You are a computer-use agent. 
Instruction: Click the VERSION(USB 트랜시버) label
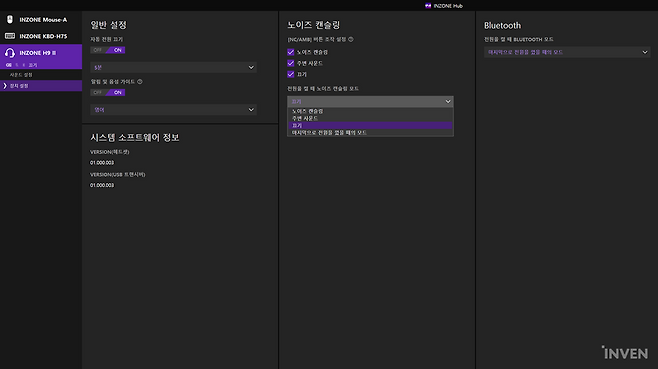pyautogui.click(x=118, y=175)
